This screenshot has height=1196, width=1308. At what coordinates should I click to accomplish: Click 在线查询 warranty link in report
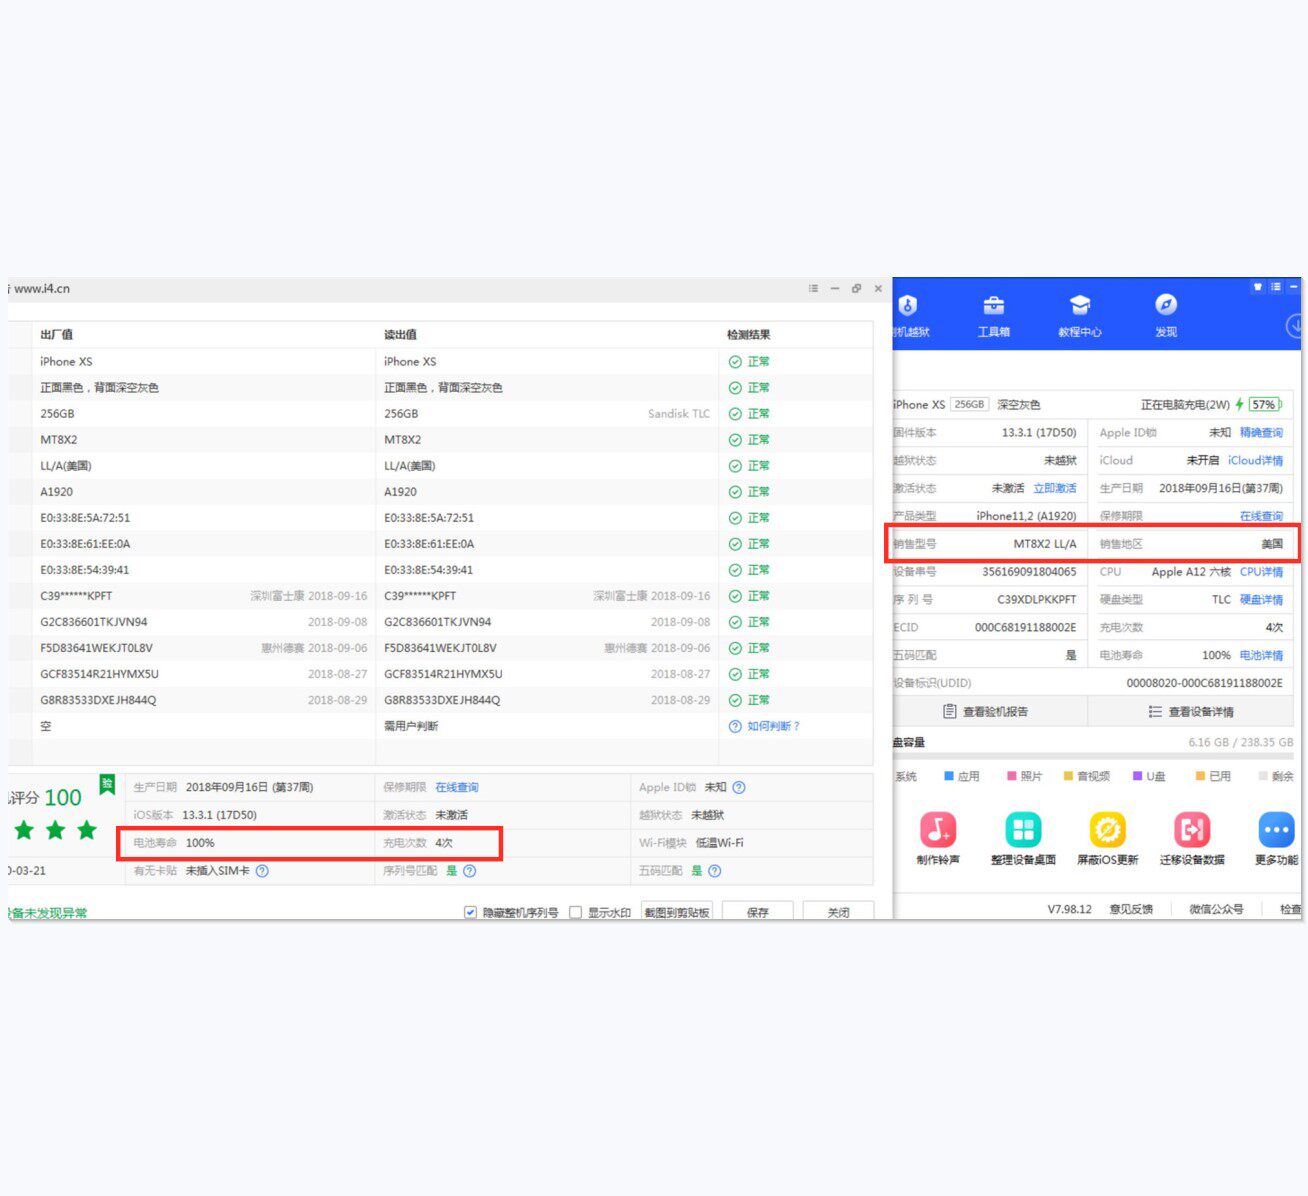click(456, 788)
